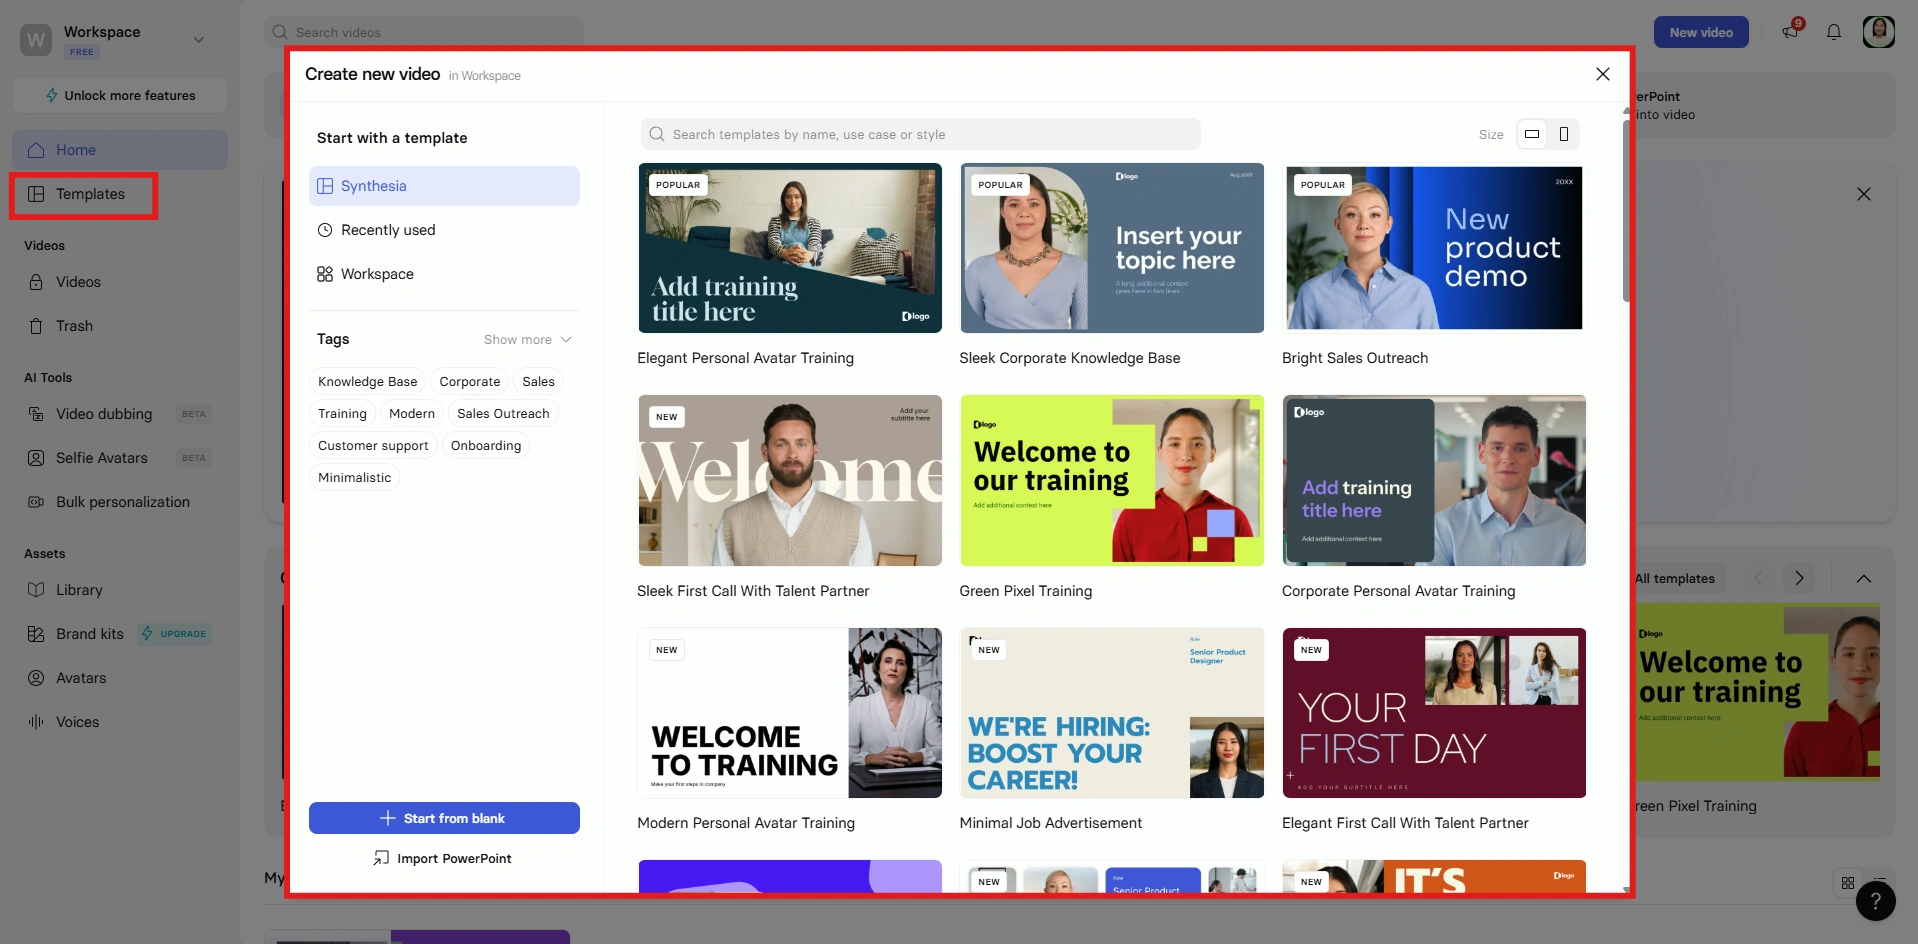This screenshot has width=1918, height=944.
Task: Dismiss the background panel with X
Action: coord(1864,194)
